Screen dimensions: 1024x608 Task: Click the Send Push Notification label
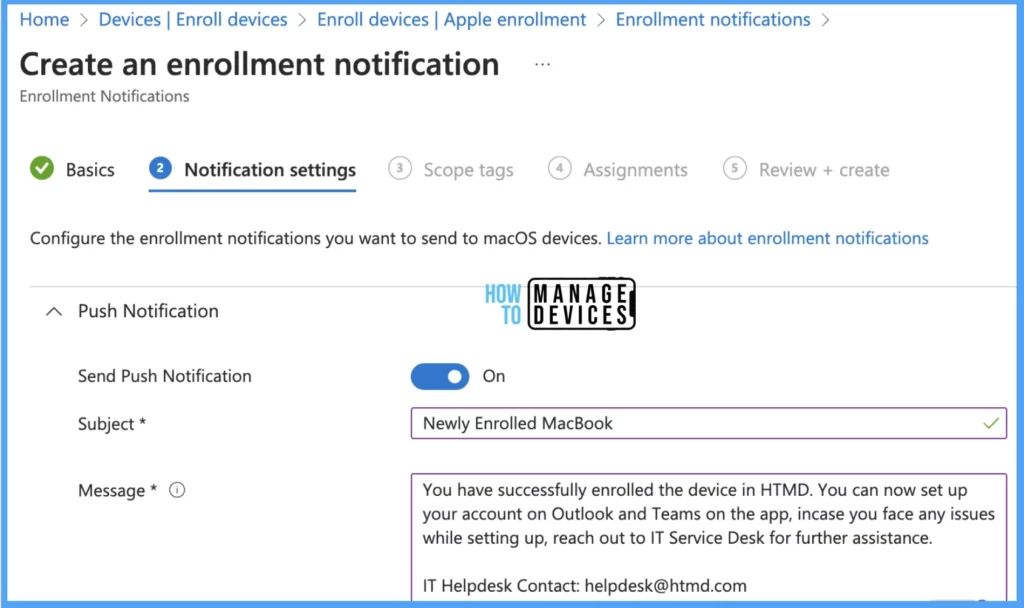165,376
